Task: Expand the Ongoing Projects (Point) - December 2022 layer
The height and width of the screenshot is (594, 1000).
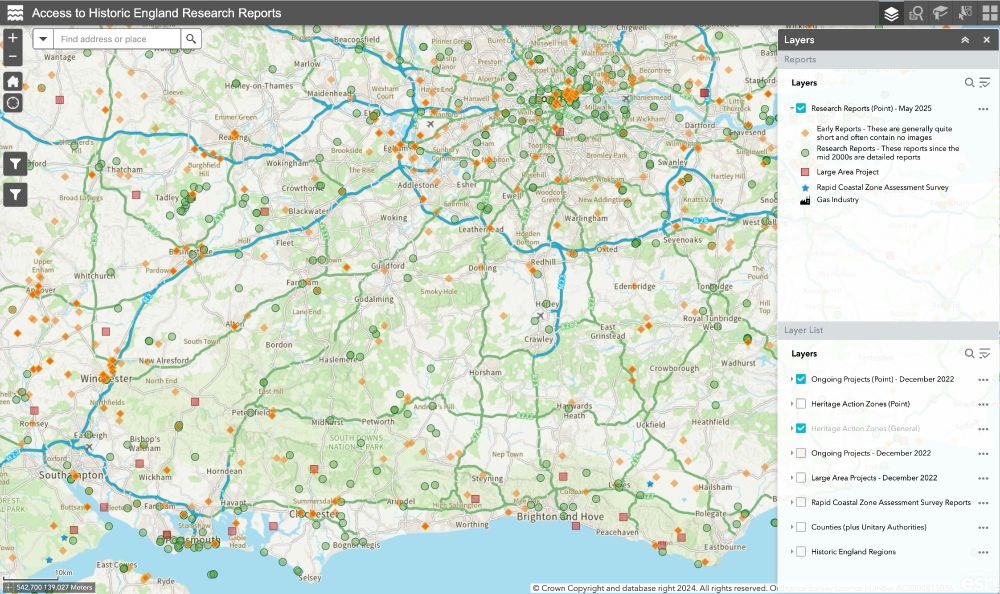Action: tap(791, 379)
